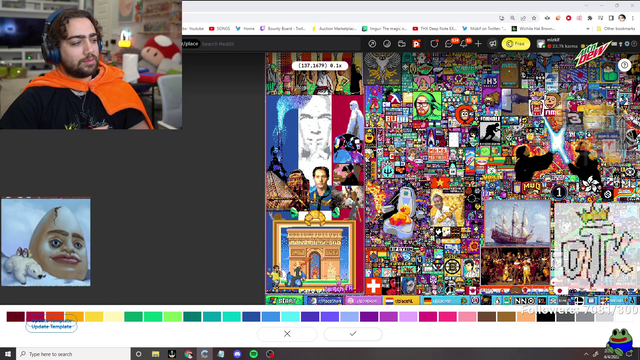Expand the bookmarks bar overflow chevron
The height and width of the screenshot is (360, 640).
pos(588,29)
